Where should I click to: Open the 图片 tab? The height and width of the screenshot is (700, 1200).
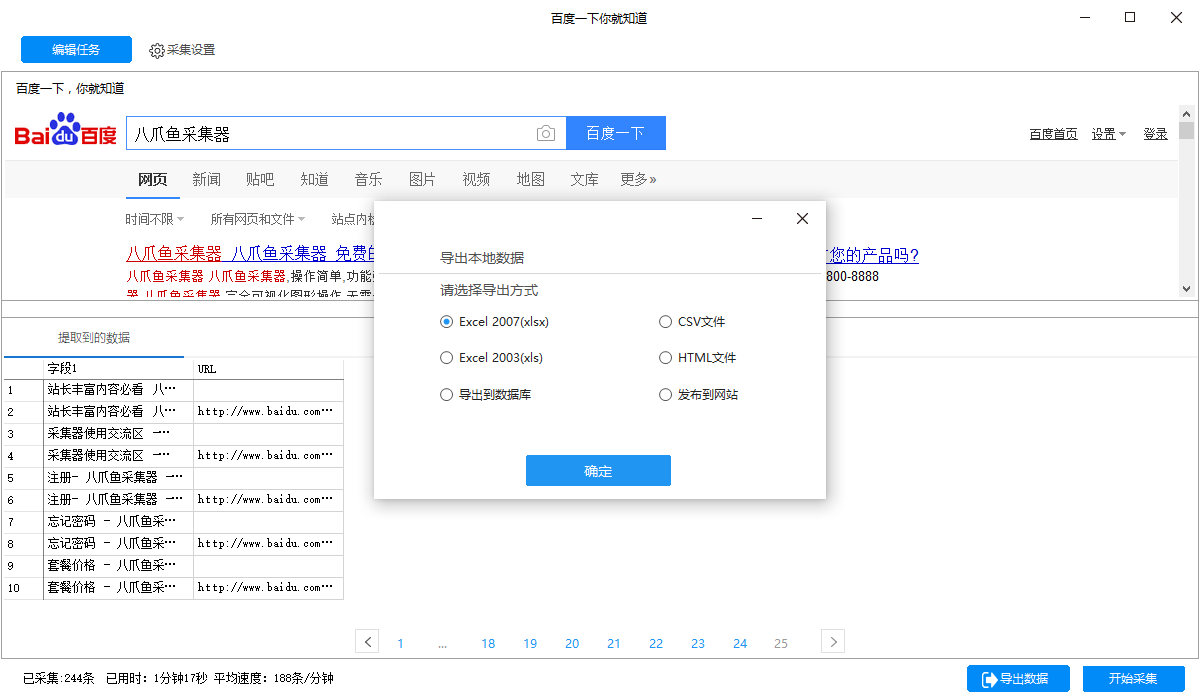[x=423, y=179]
